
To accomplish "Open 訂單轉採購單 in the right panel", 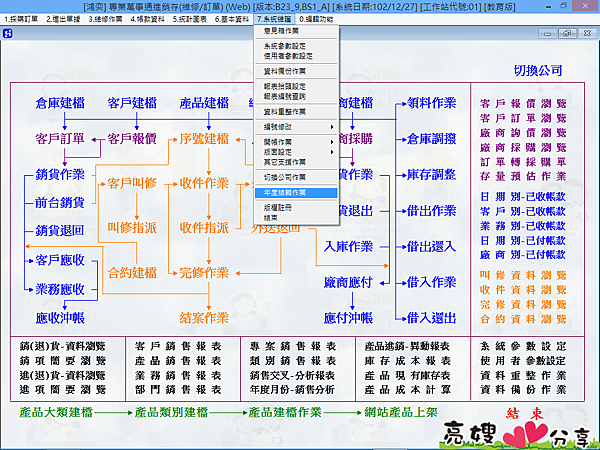I will tap(523, 162).
